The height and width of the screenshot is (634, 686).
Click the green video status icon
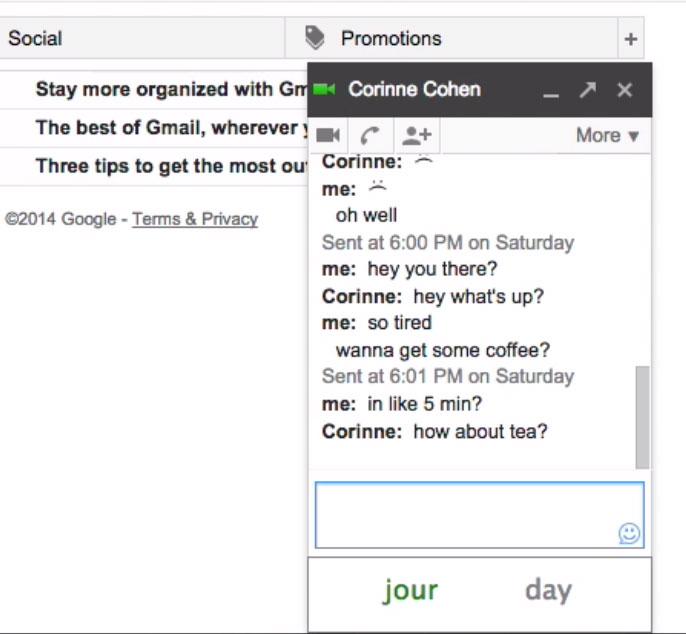324,89
